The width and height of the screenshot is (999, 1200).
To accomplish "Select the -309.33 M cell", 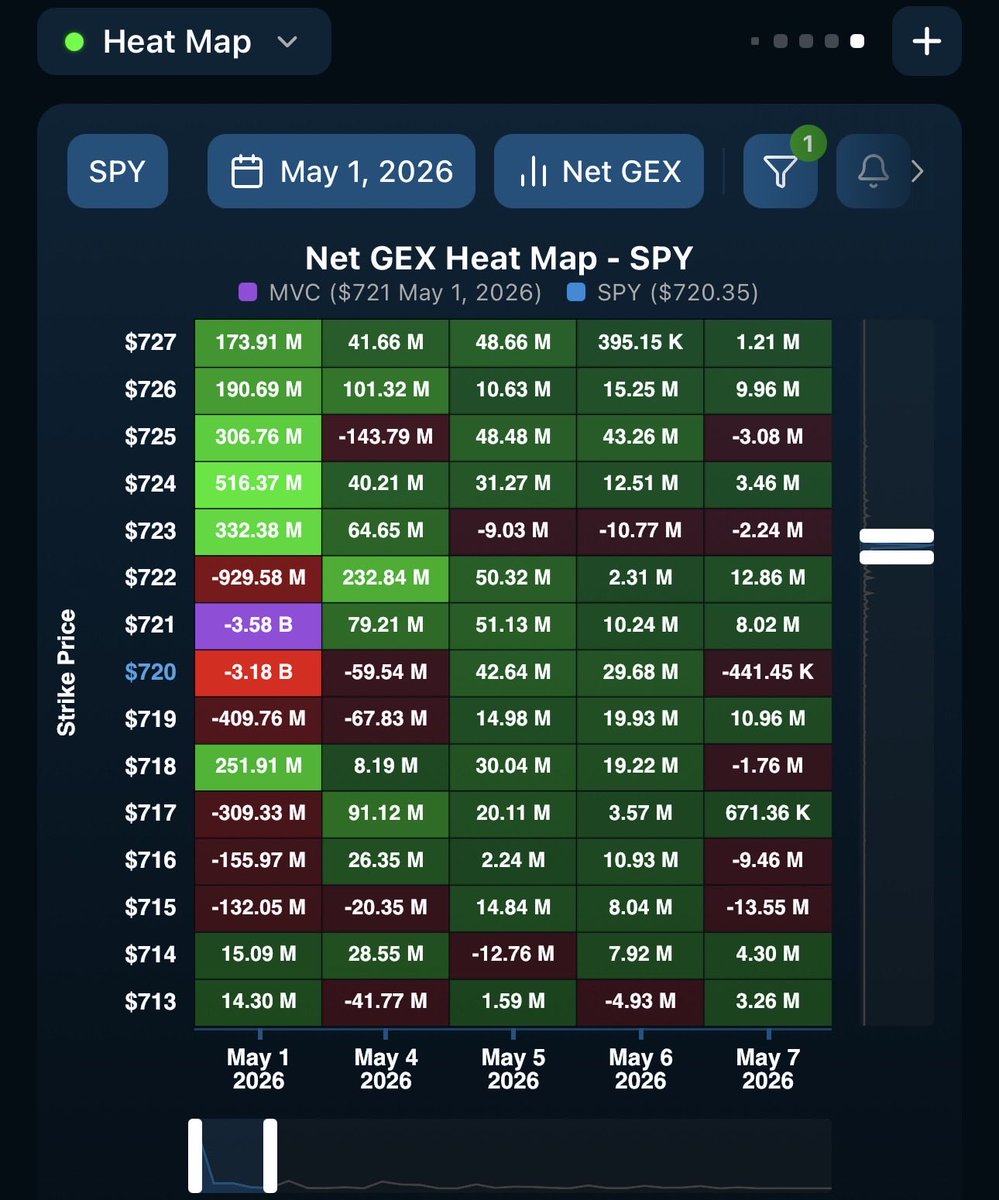I will 258,813.
